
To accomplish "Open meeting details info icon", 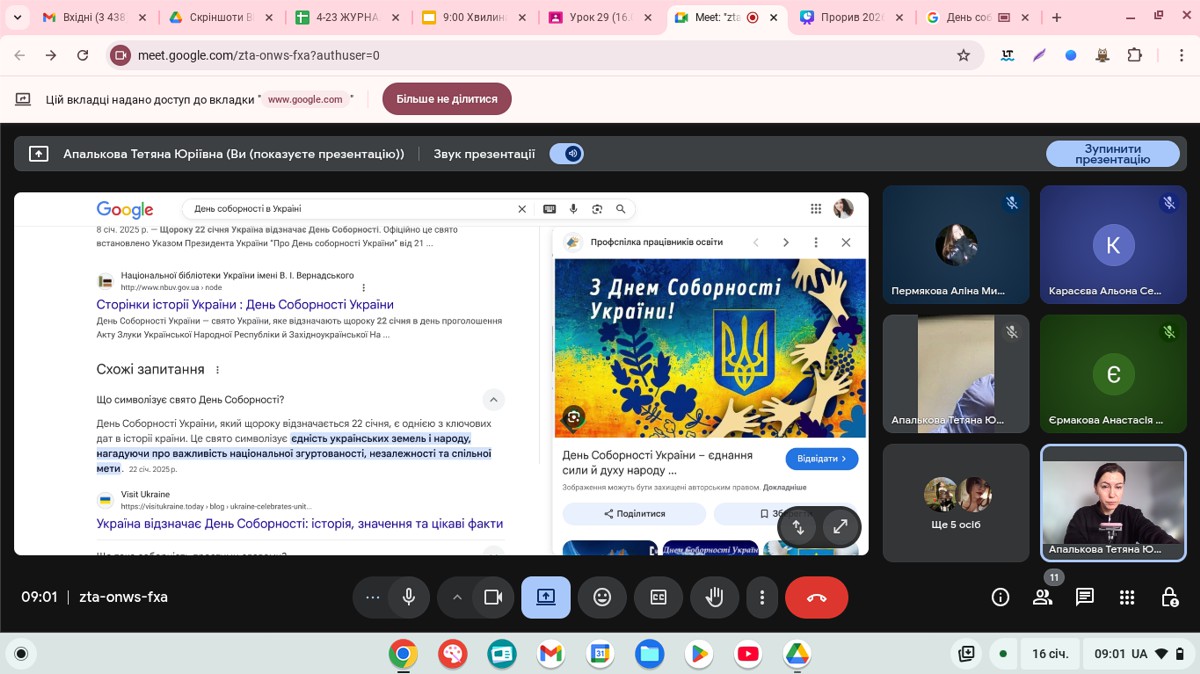I will 1000,597.
